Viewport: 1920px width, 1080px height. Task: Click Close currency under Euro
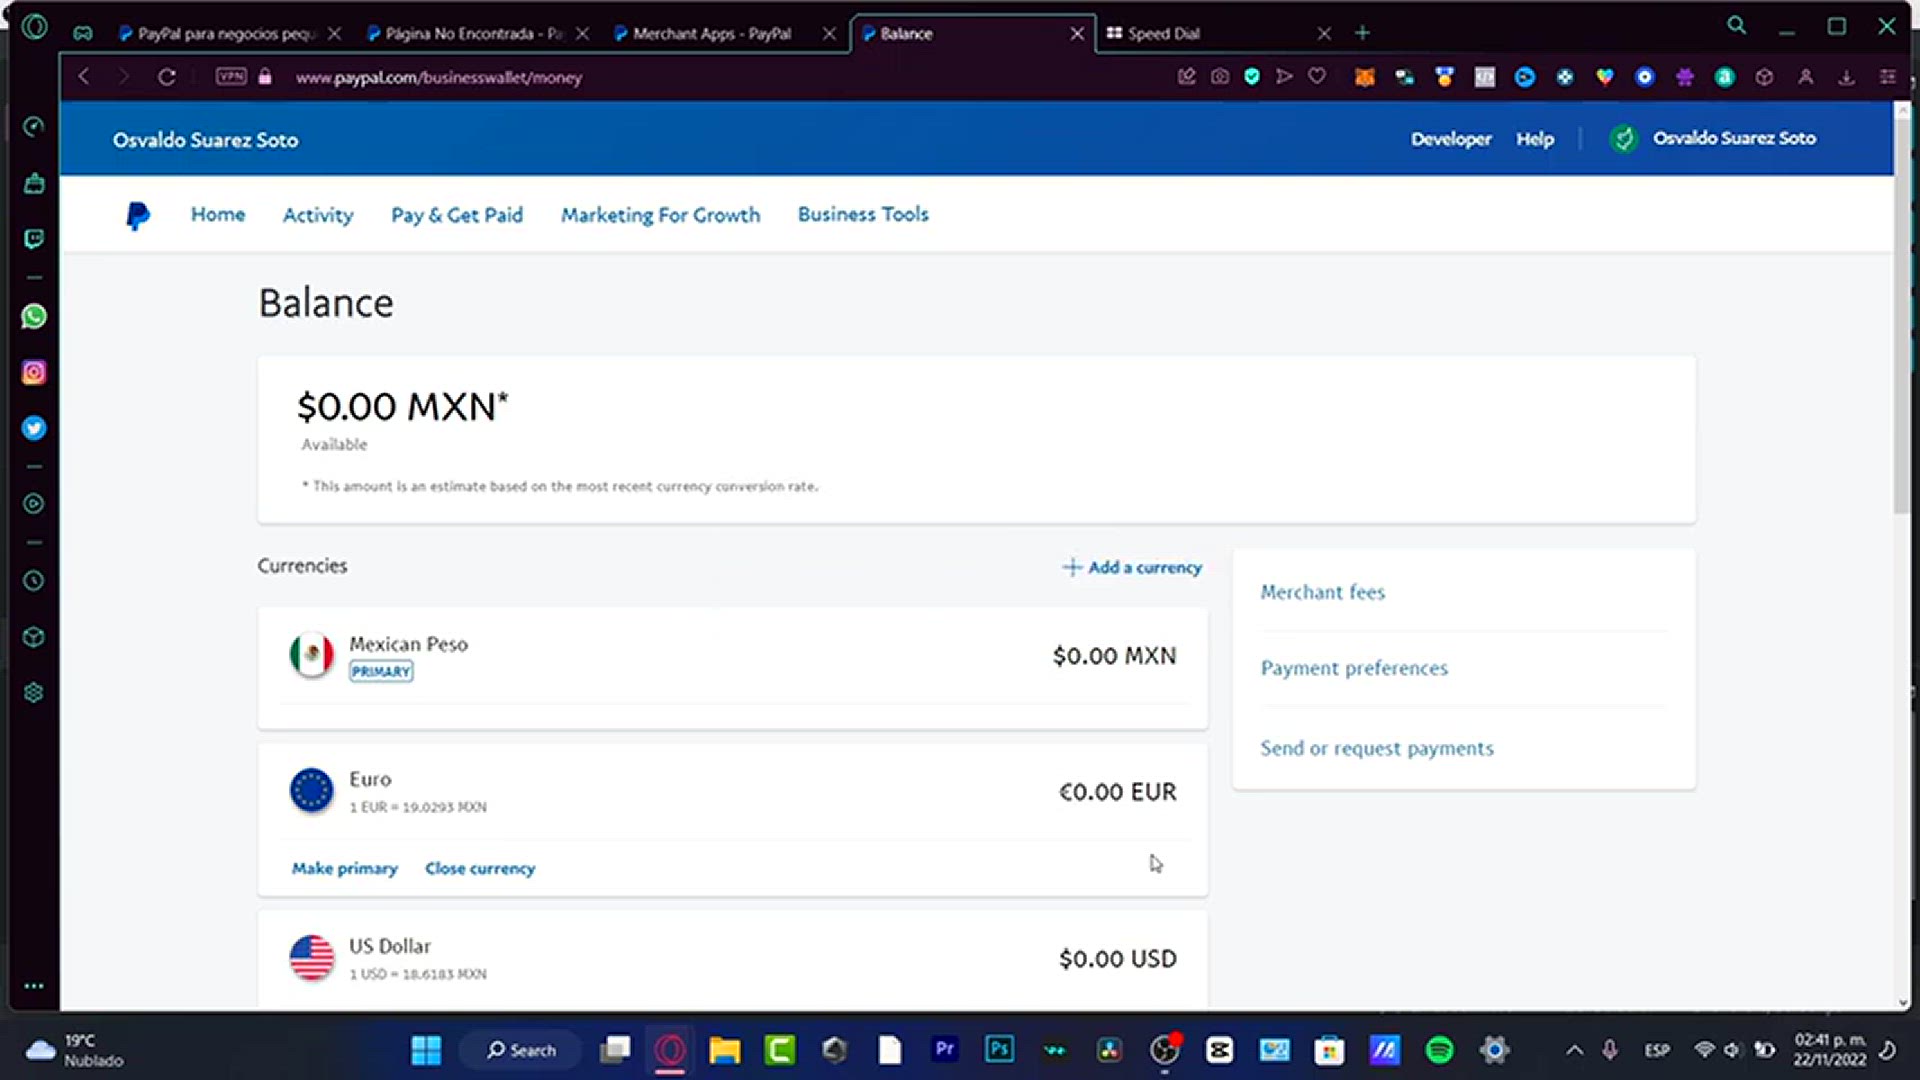(x=480, y=868)
